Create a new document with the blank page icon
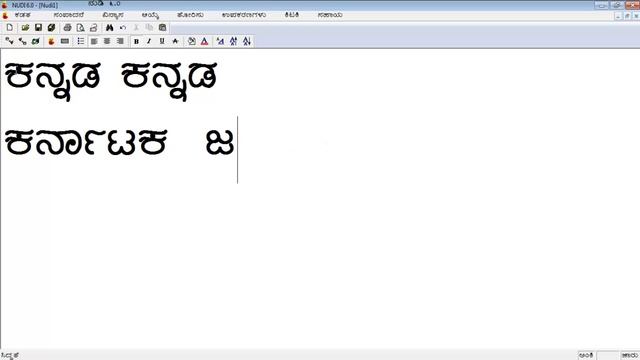The height and width of the screenshot is (360, 640). click(x=9, y=28)
